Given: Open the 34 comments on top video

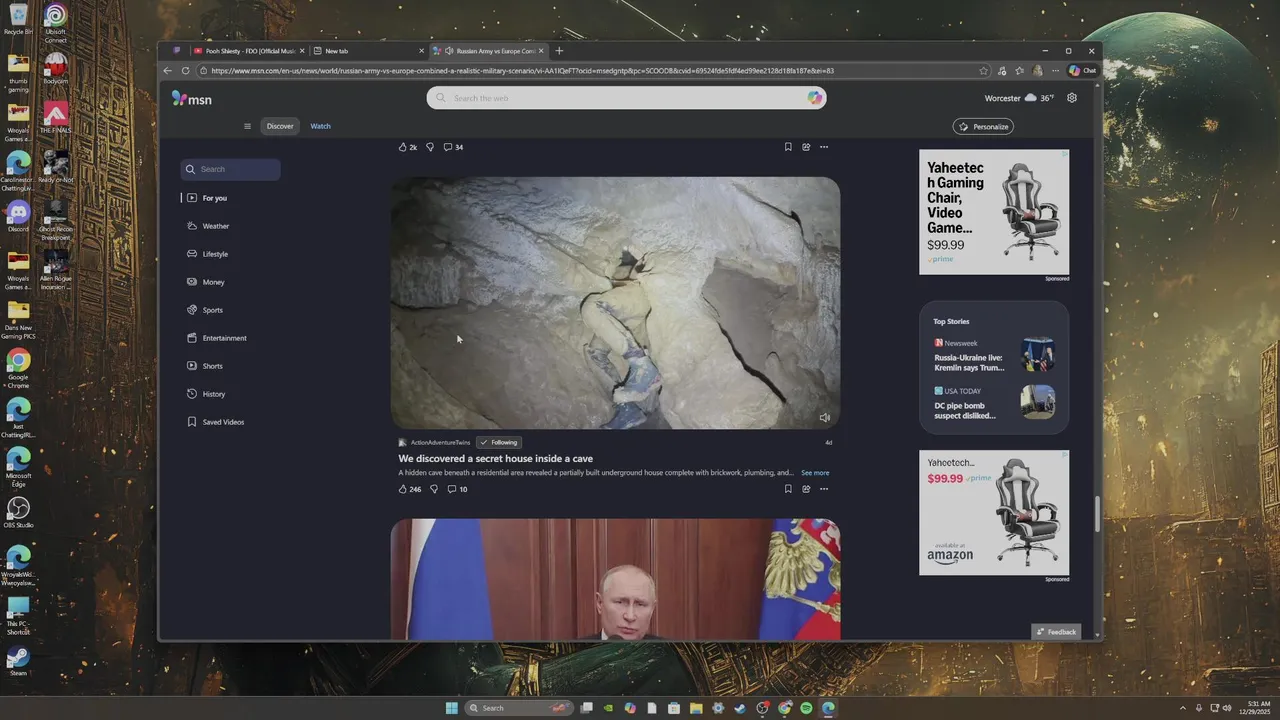Looking at the screenshot, I should click(x=453, y=147).
